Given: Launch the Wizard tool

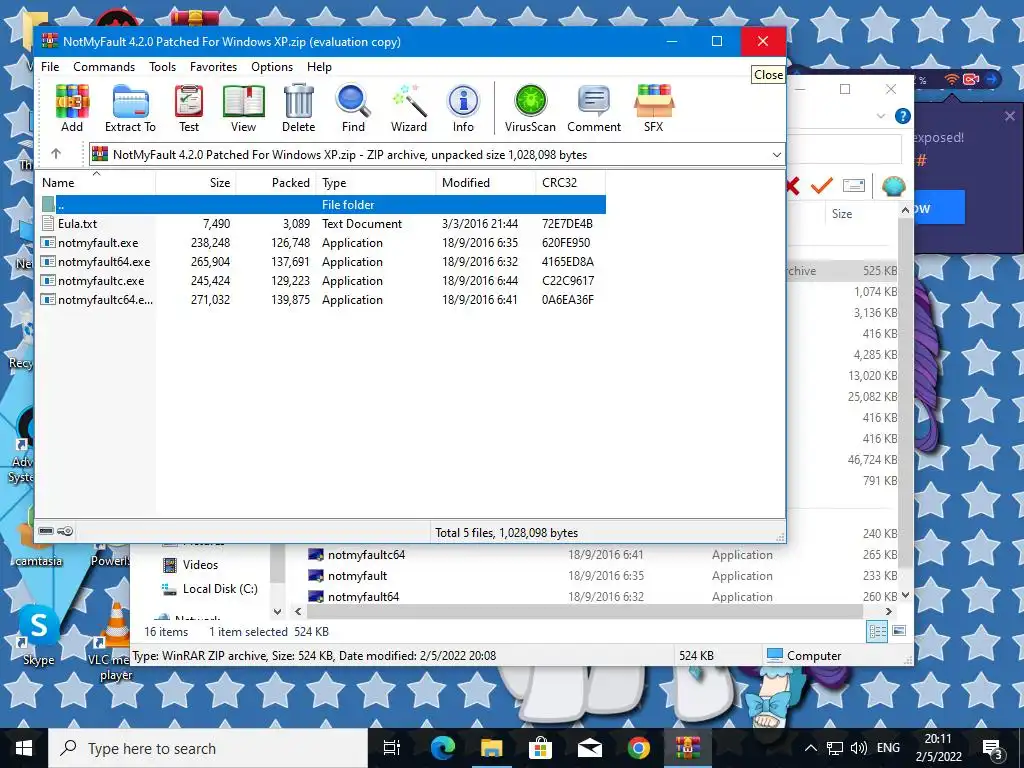Looking at the screenshot, I should pos(409,108).
